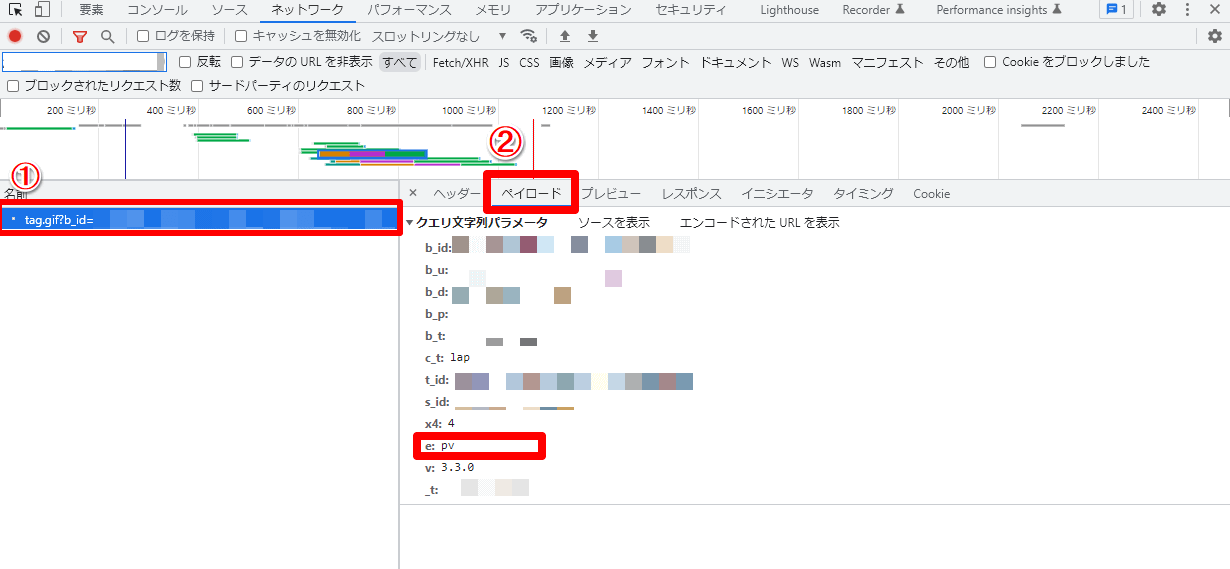Click the import HAR upload arrow
Viewport: 1230px width, 569px height.
pyautogui.click(x=565, y=36)
